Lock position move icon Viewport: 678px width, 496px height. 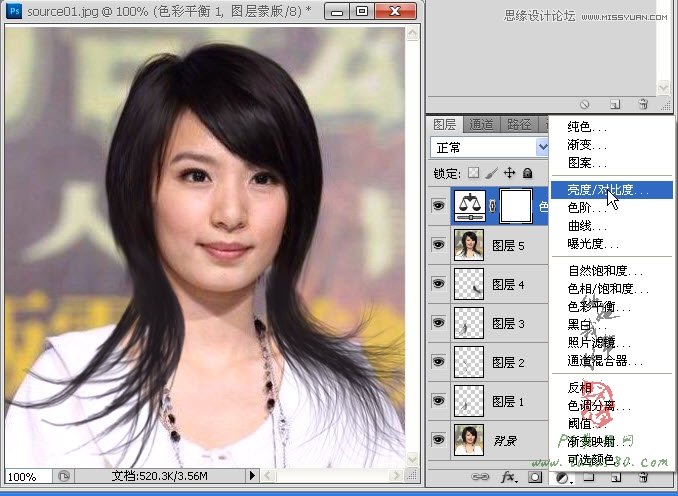[509, 173]
